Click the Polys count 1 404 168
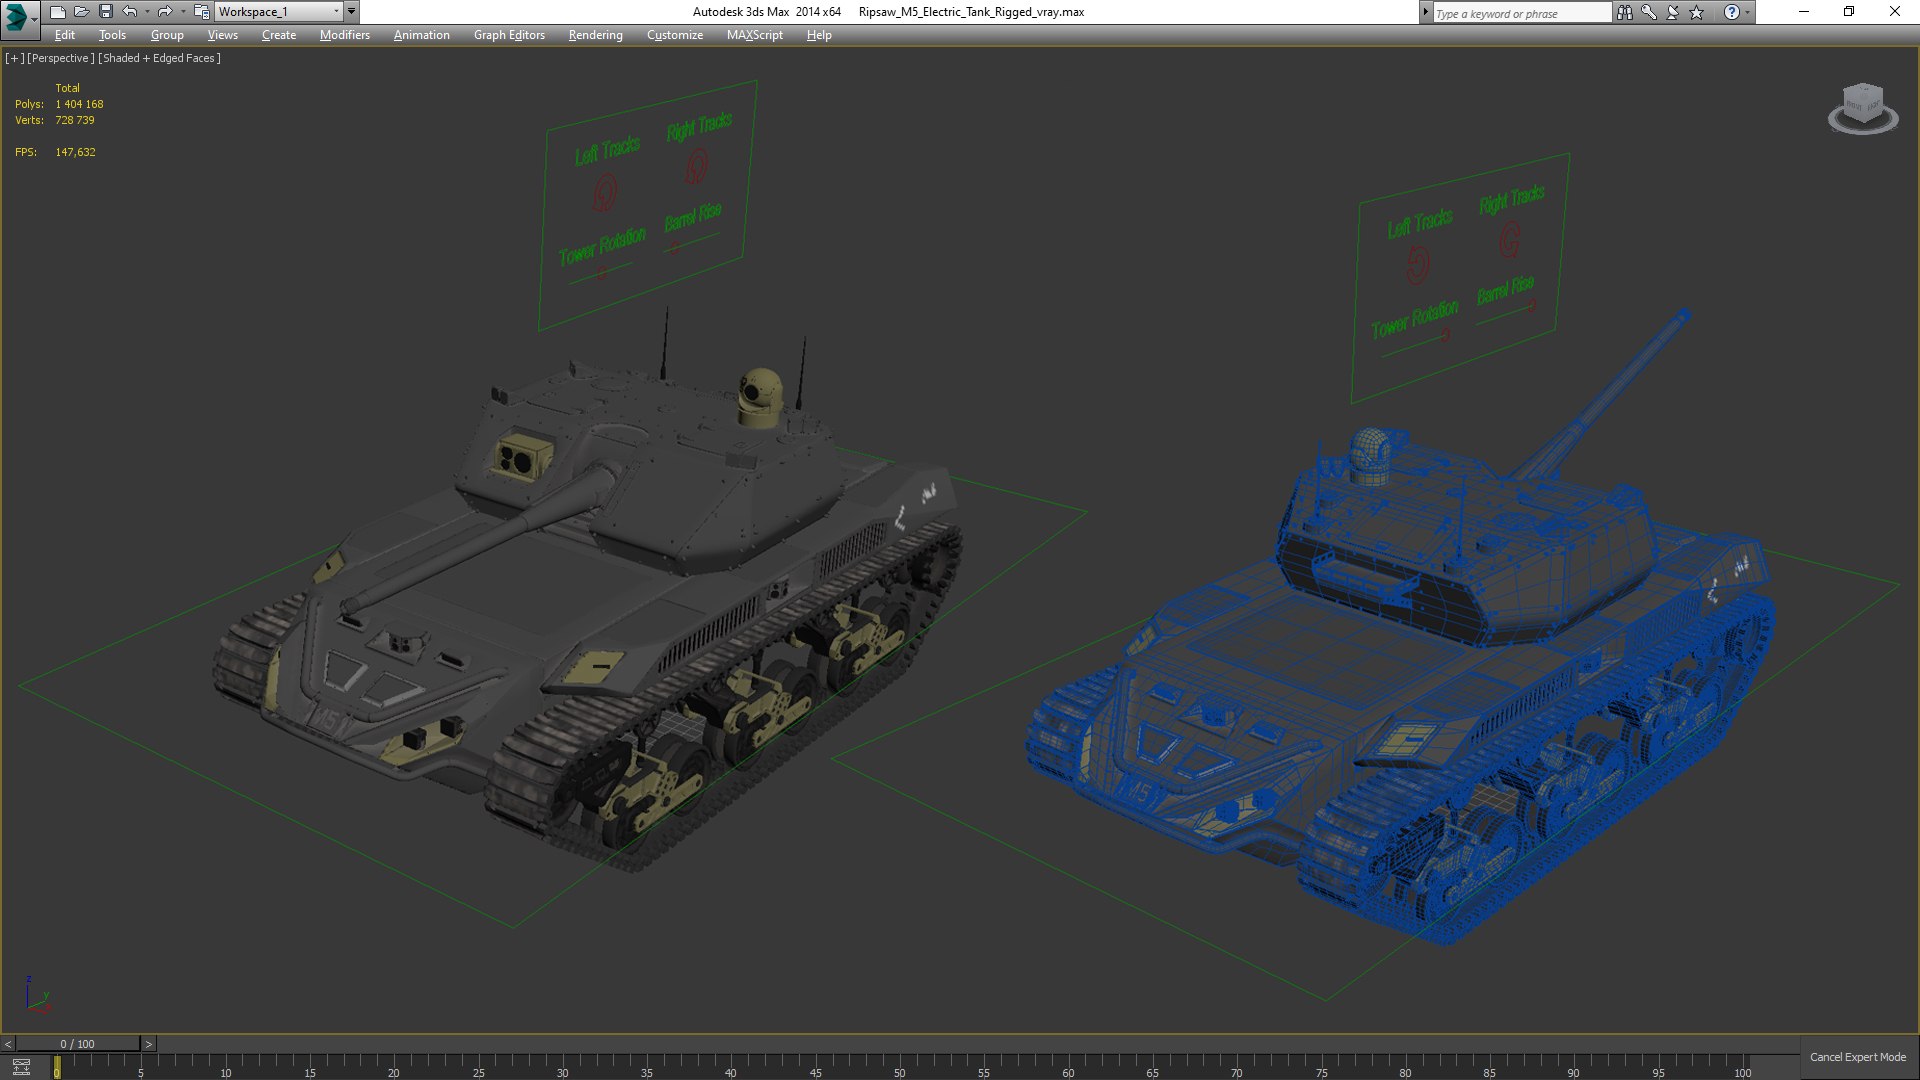 (x=79, y=104)
